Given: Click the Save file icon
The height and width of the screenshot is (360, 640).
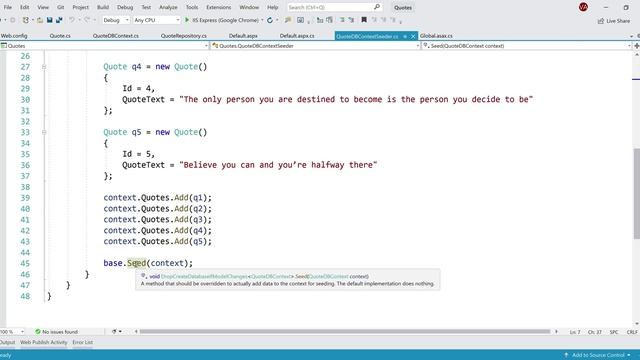Looking at the screenshot, I should click(49, 20).
